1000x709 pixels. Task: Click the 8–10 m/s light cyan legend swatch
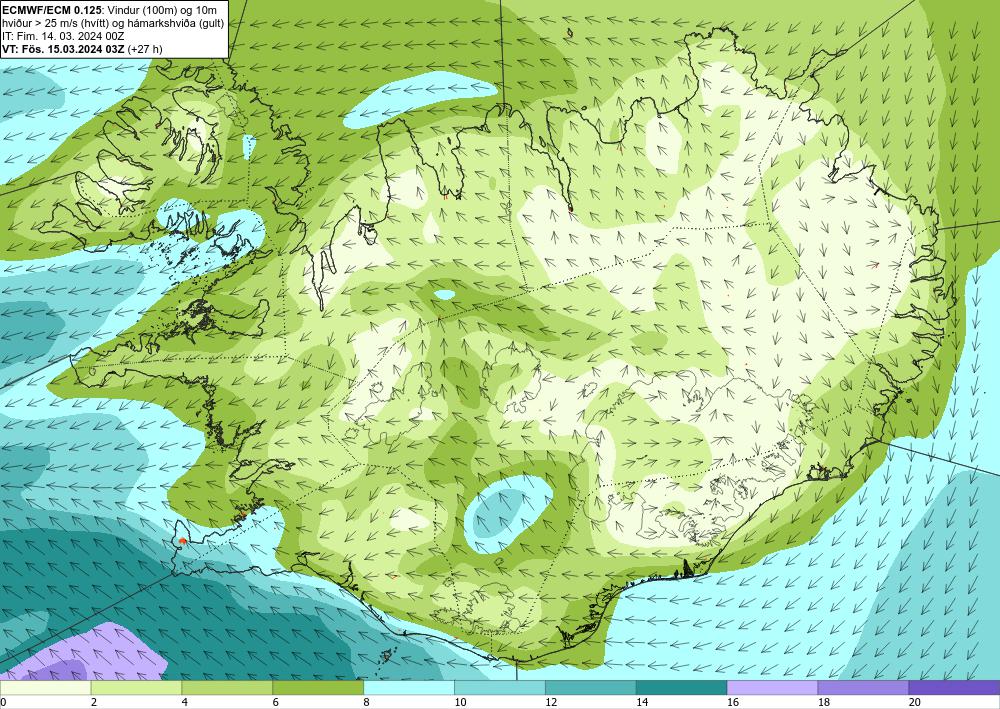tap(409, 688)
